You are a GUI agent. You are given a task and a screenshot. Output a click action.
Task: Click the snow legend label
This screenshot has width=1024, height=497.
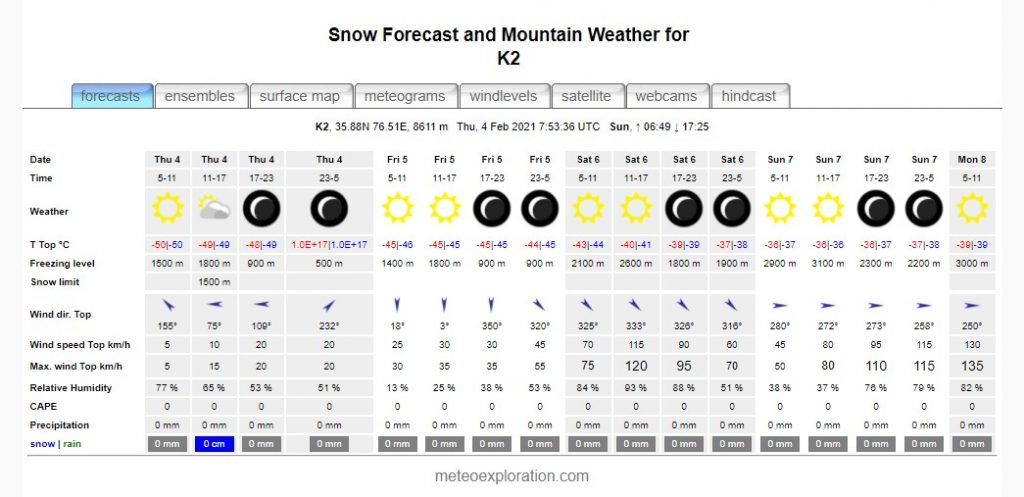pos(41,444)
